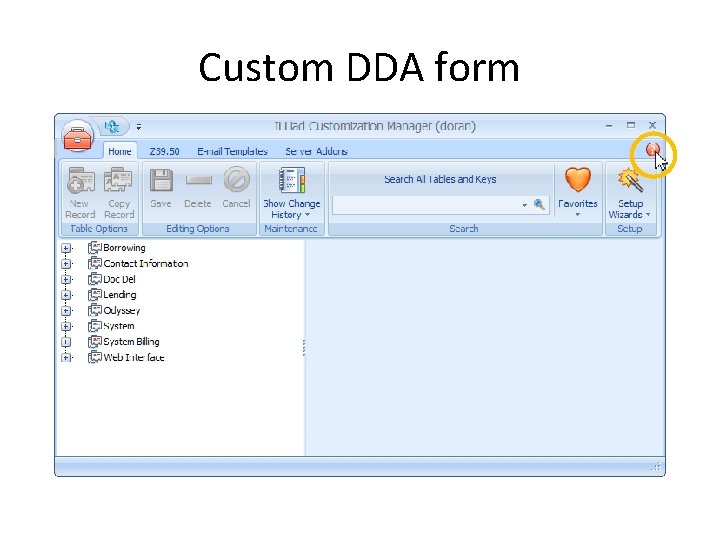720x540 pixels.
Task: Expand the Web Interface tree node
Action: click(x=66, y=358)
